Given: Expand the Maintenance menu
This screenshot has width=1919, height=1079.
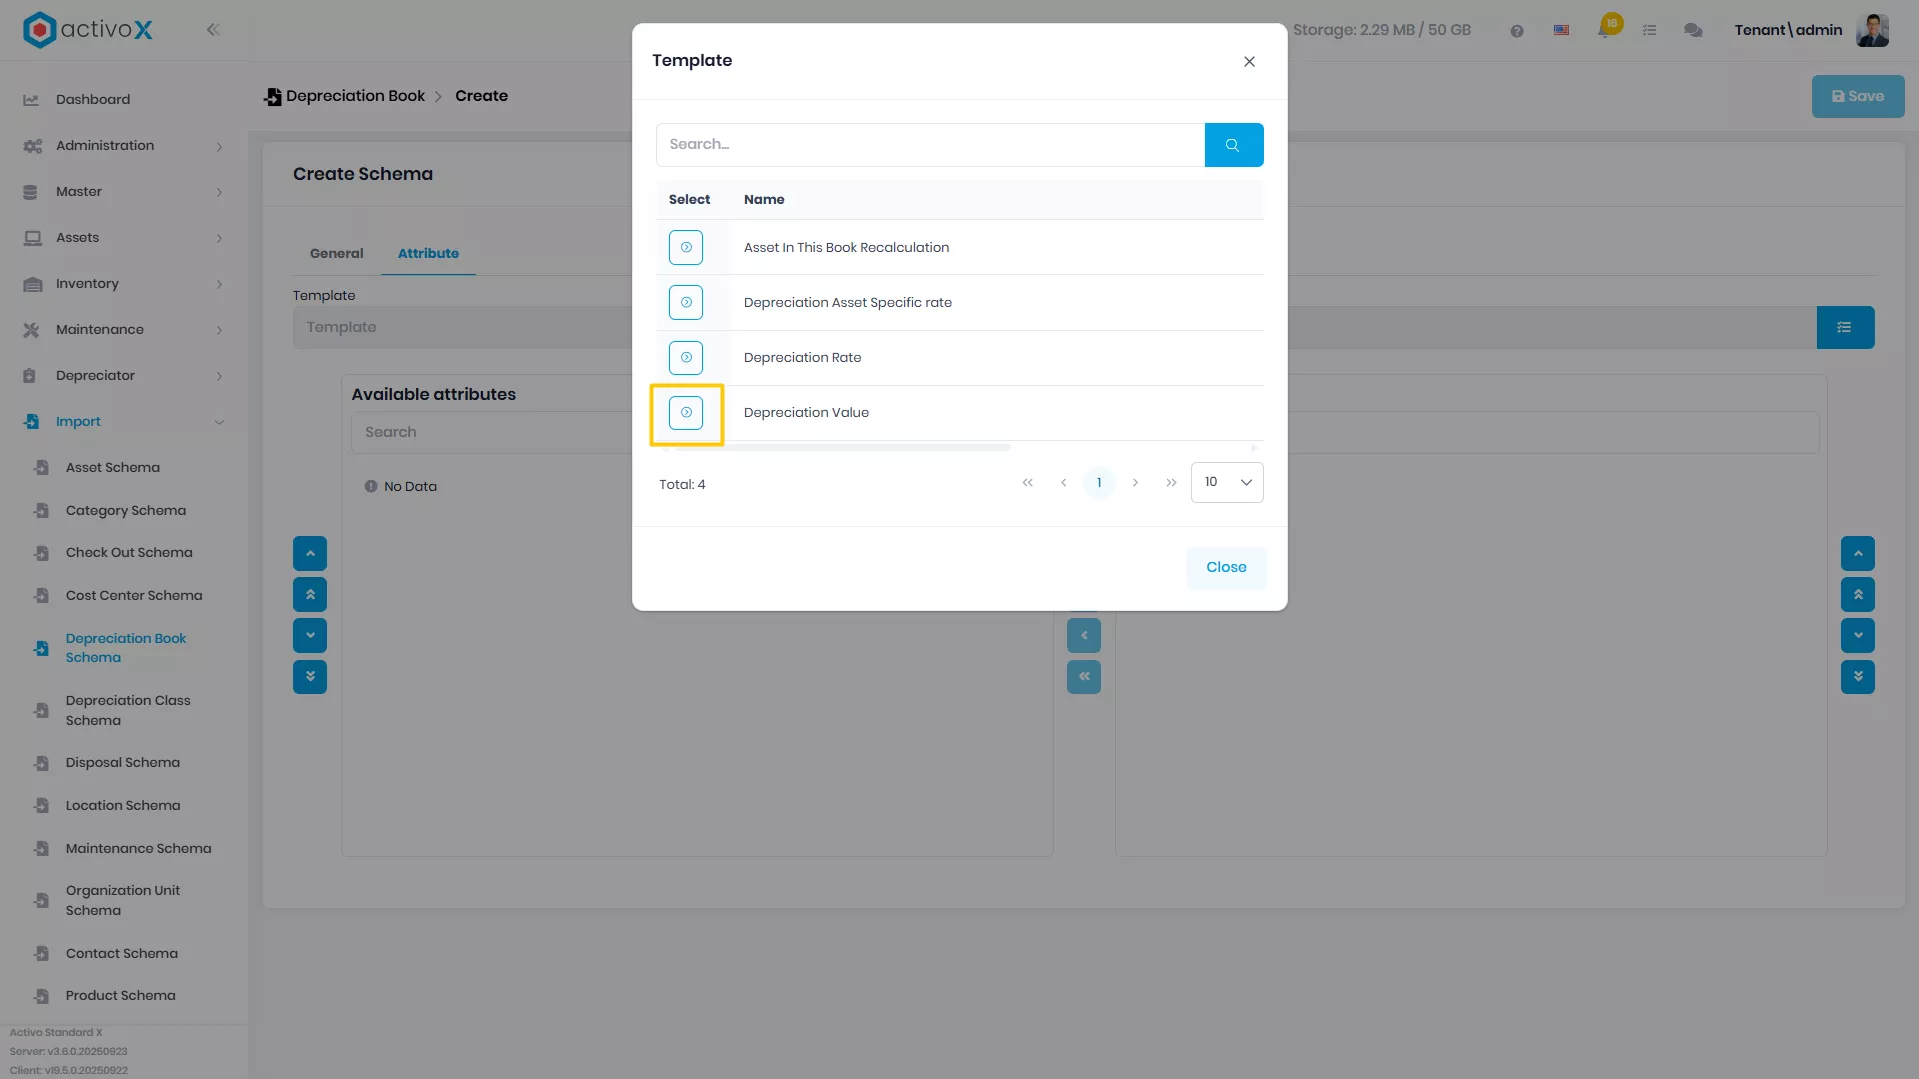Looking at the screenshot, I should 124,330.
